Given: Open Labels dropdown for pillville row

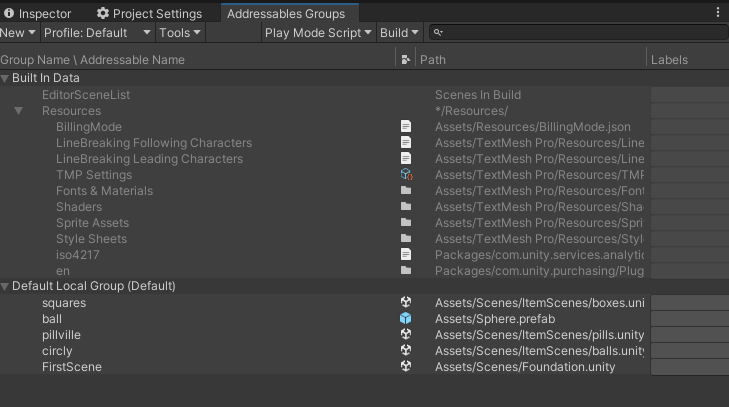Looking at the screenshot, I should pos(690,335).
